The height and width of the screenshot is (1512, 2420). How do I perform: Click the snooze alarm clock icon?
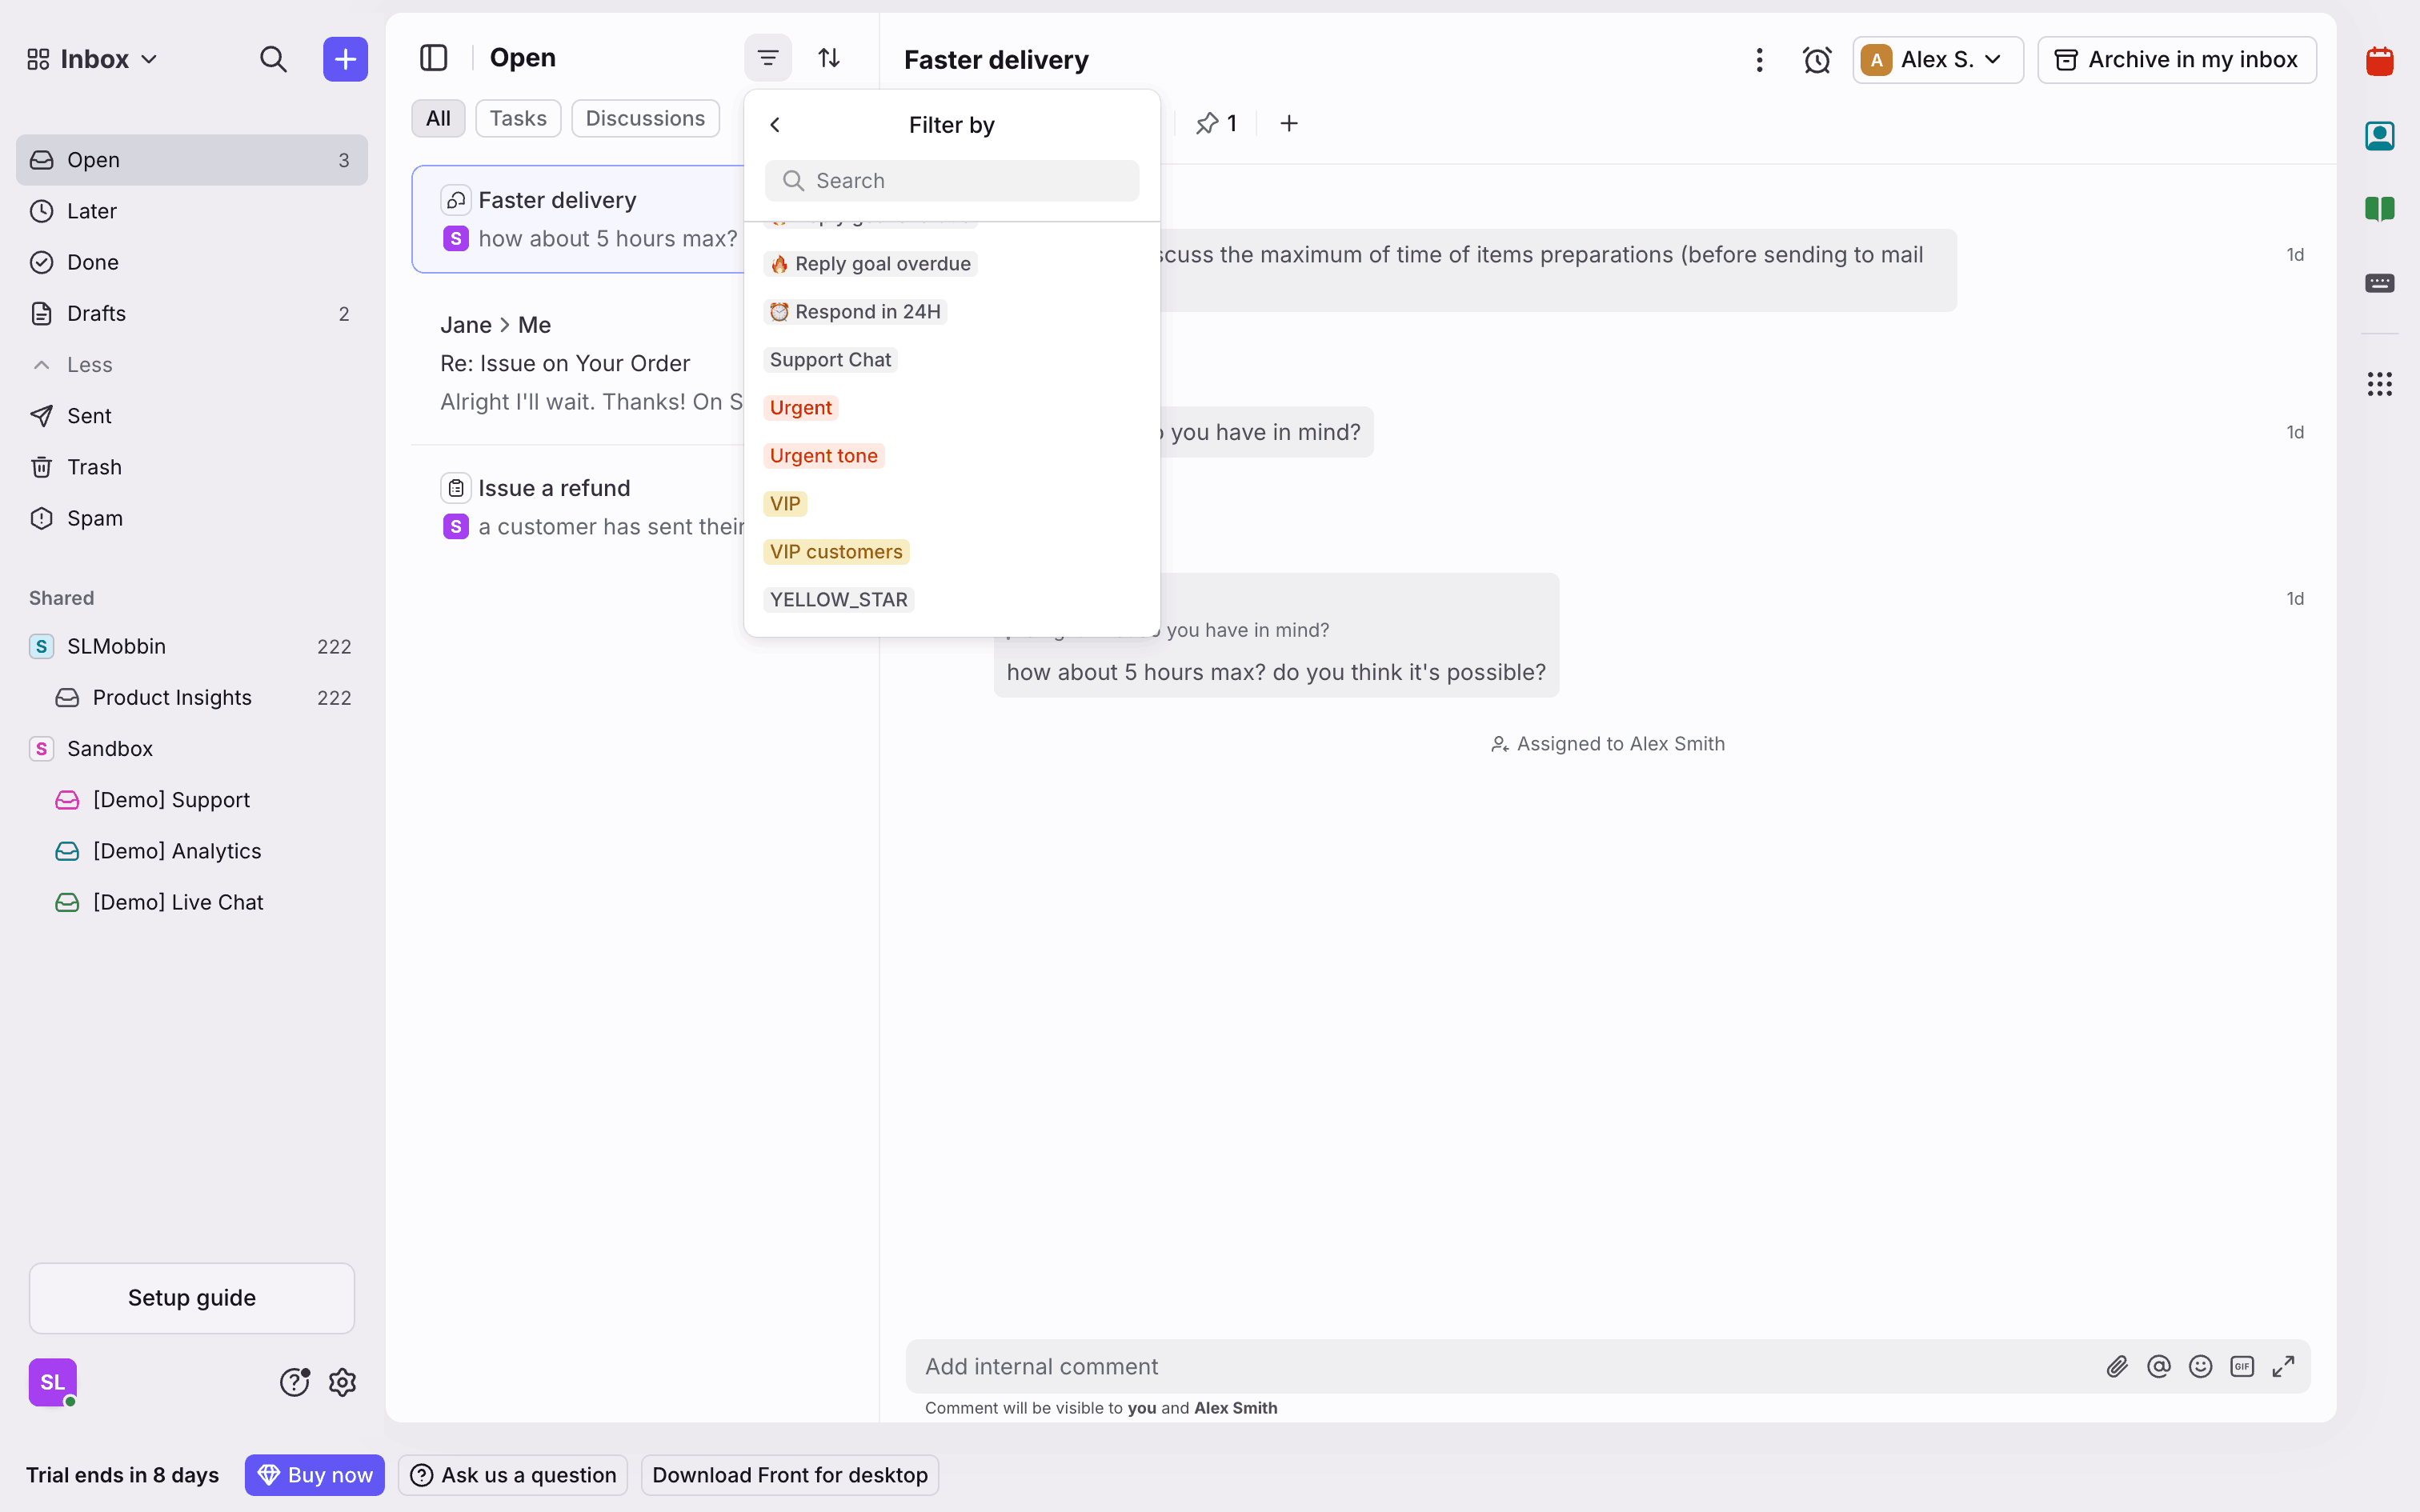pyautogui.click(x=1816, y=60)
